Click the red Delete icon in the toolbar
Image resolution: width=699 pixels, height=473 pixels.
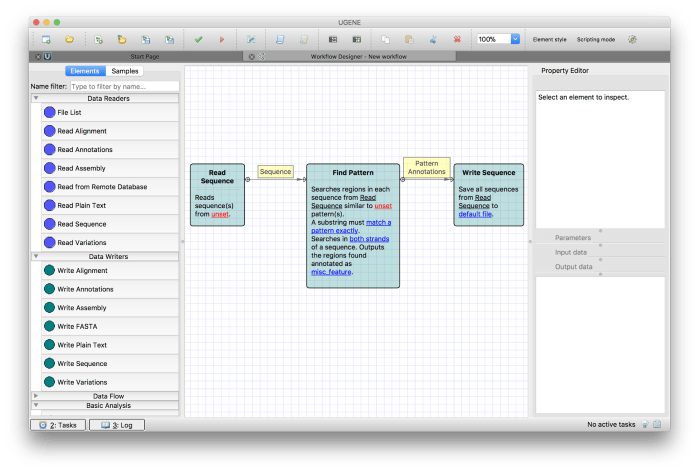pyautogui.click(x=457, y=39)
